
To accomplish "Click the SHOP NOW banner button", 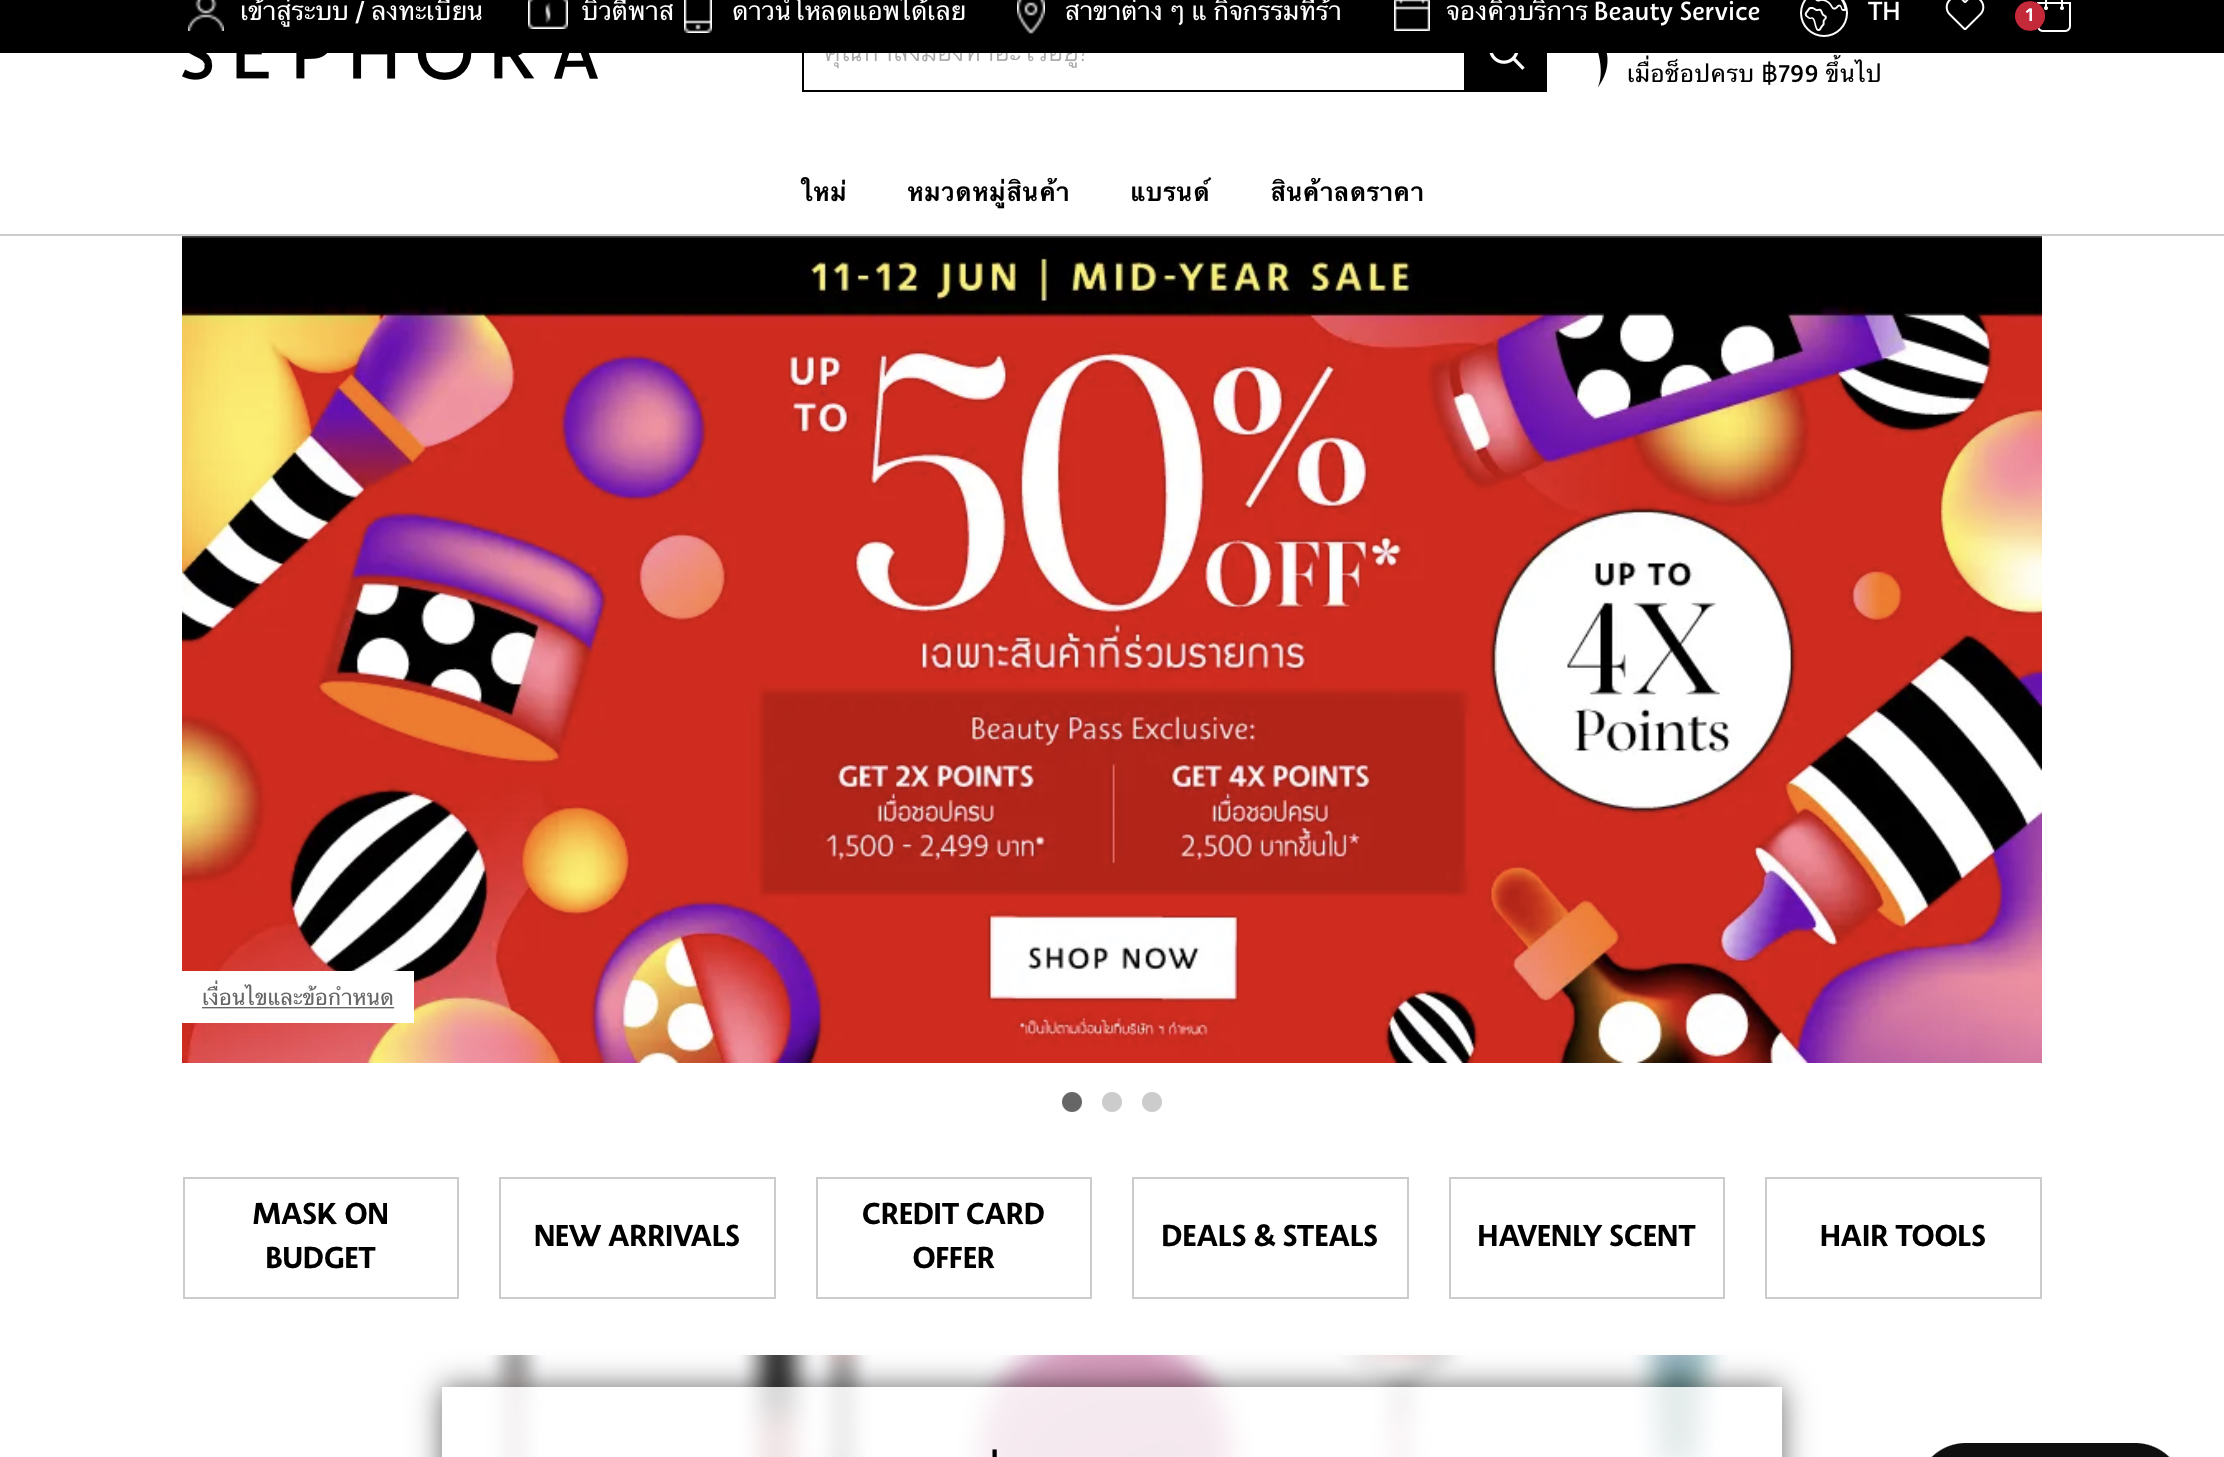I will [1113, 957].
